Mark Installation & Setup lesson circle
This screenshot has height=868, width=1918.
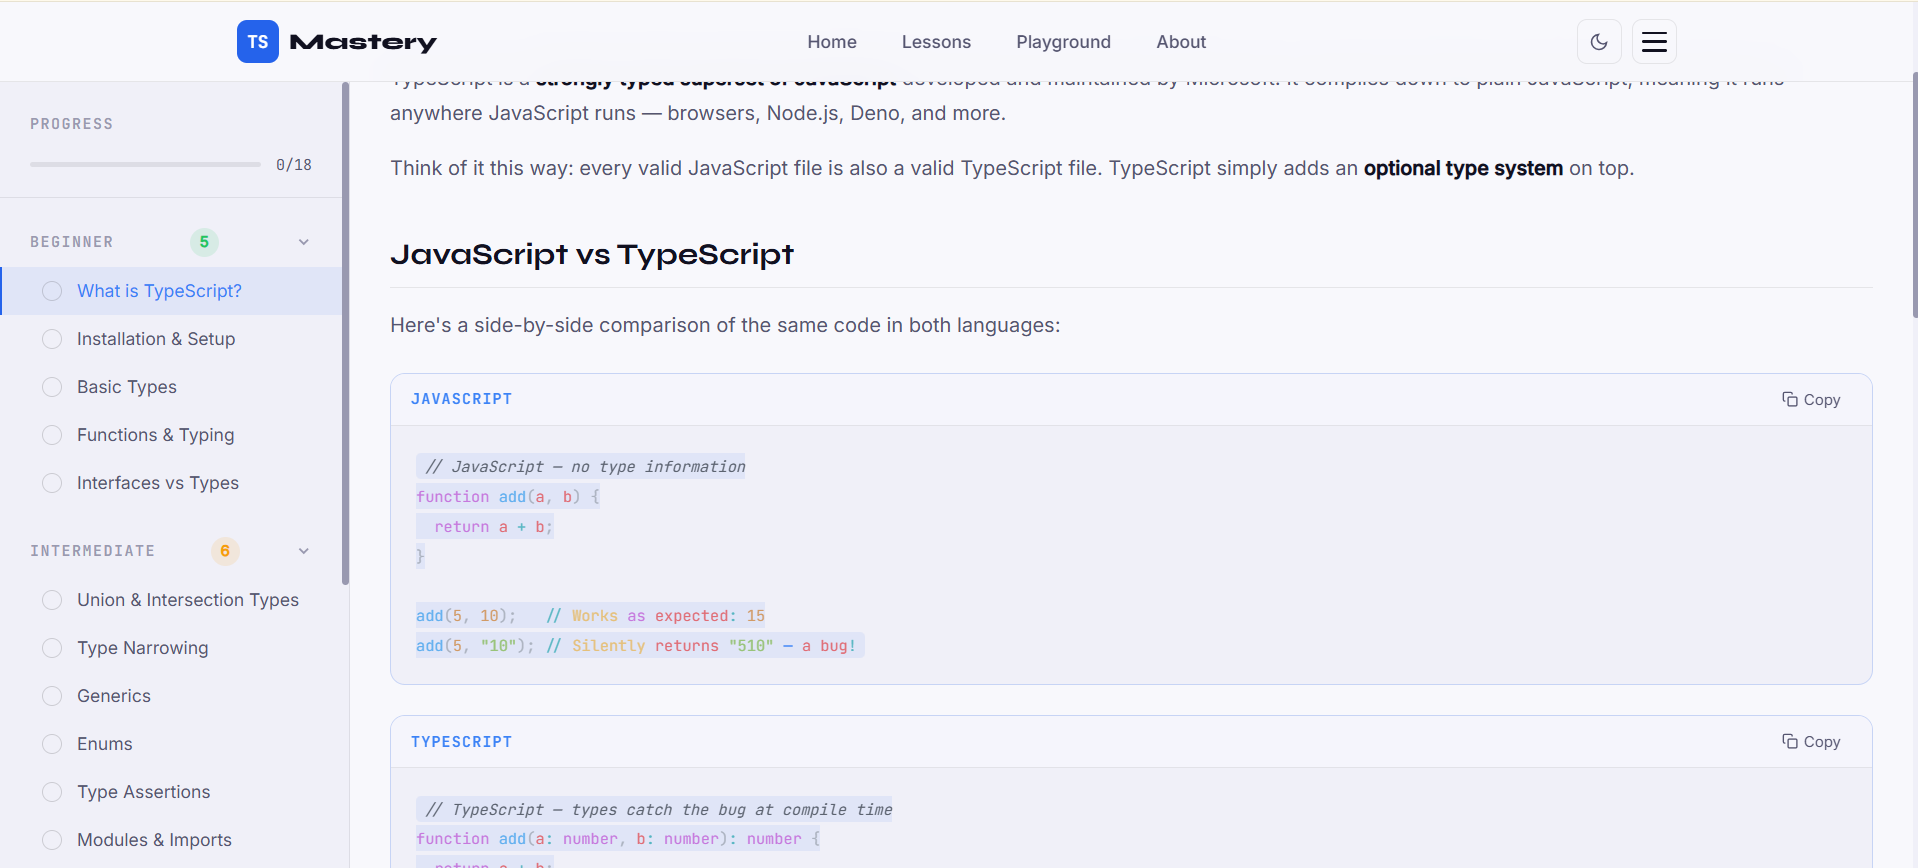[52, 339]
